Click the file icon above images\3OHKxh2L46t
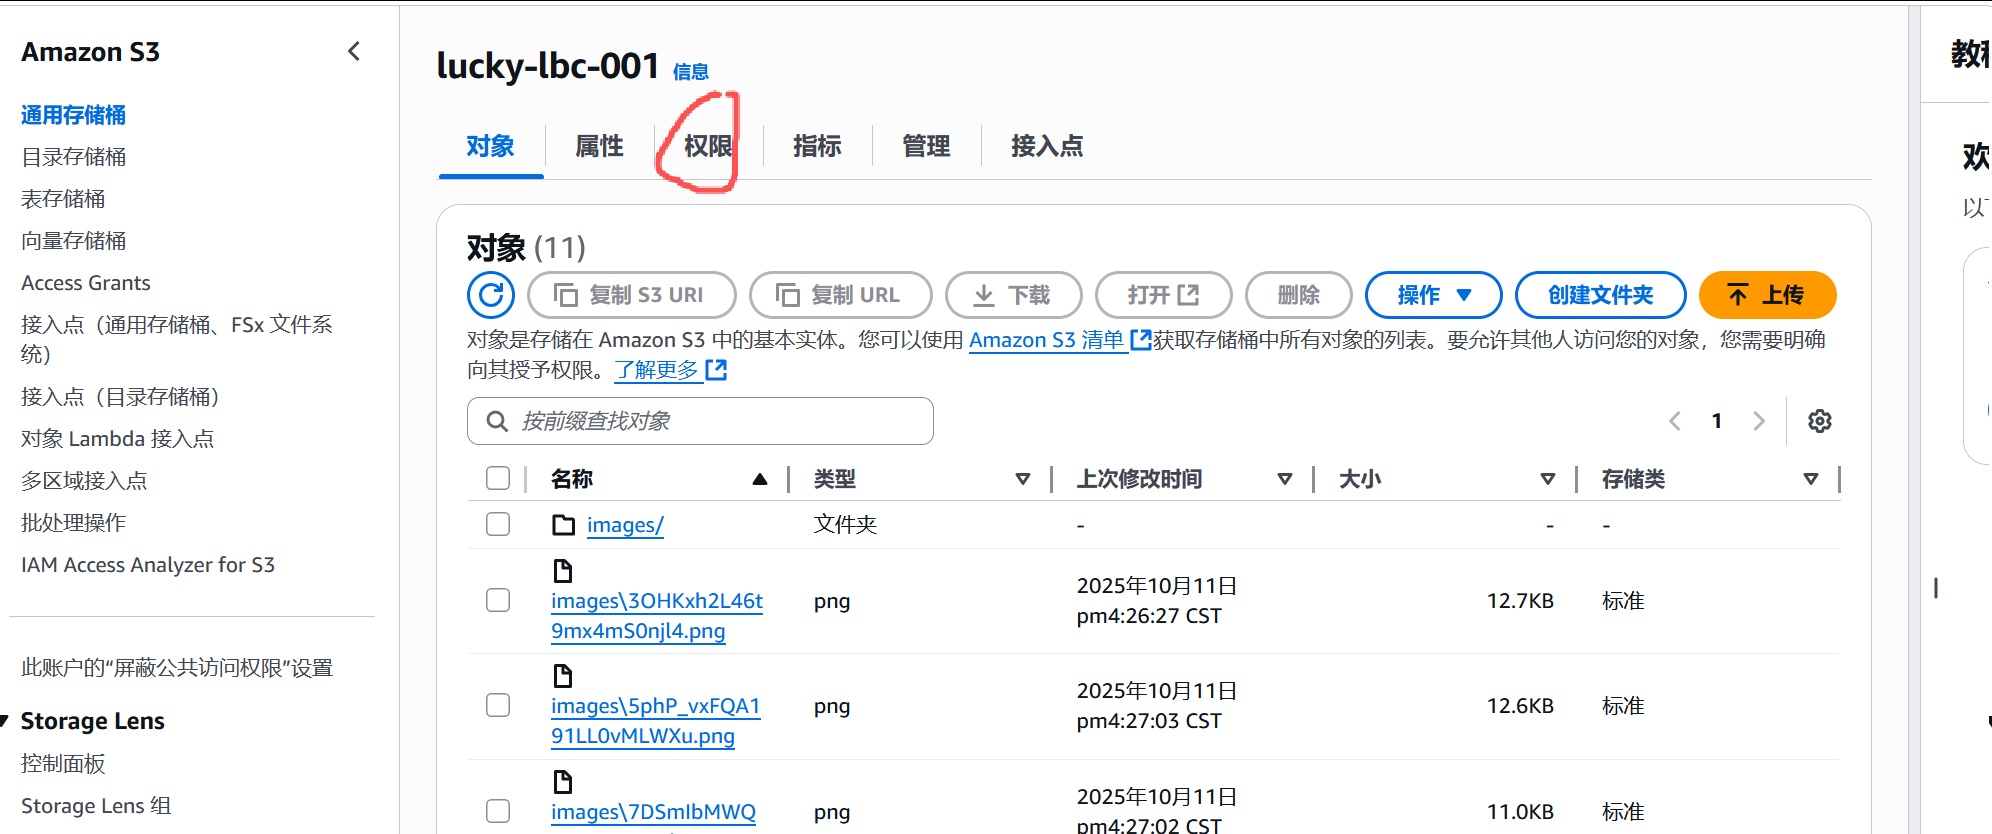Screen dimensions: 1992x834 563,571
